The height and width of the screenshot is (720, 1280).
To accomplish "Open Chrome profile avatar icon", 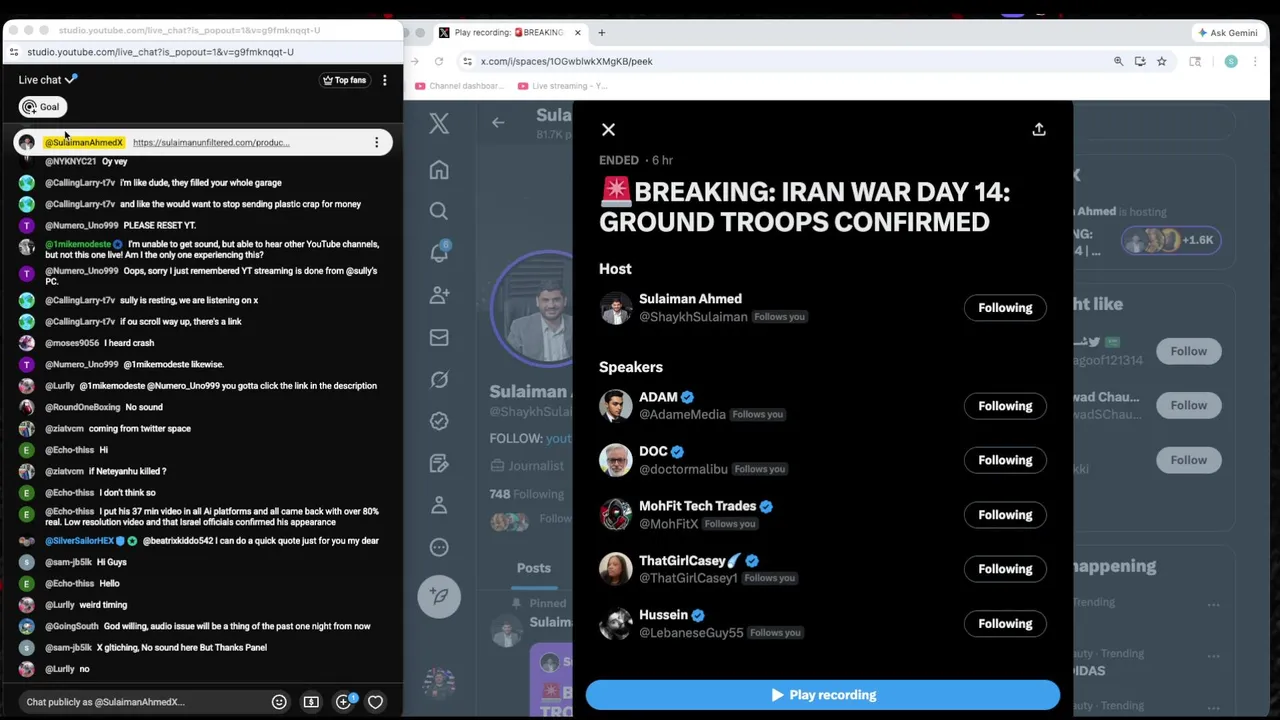I will [x=1231, y=61].
